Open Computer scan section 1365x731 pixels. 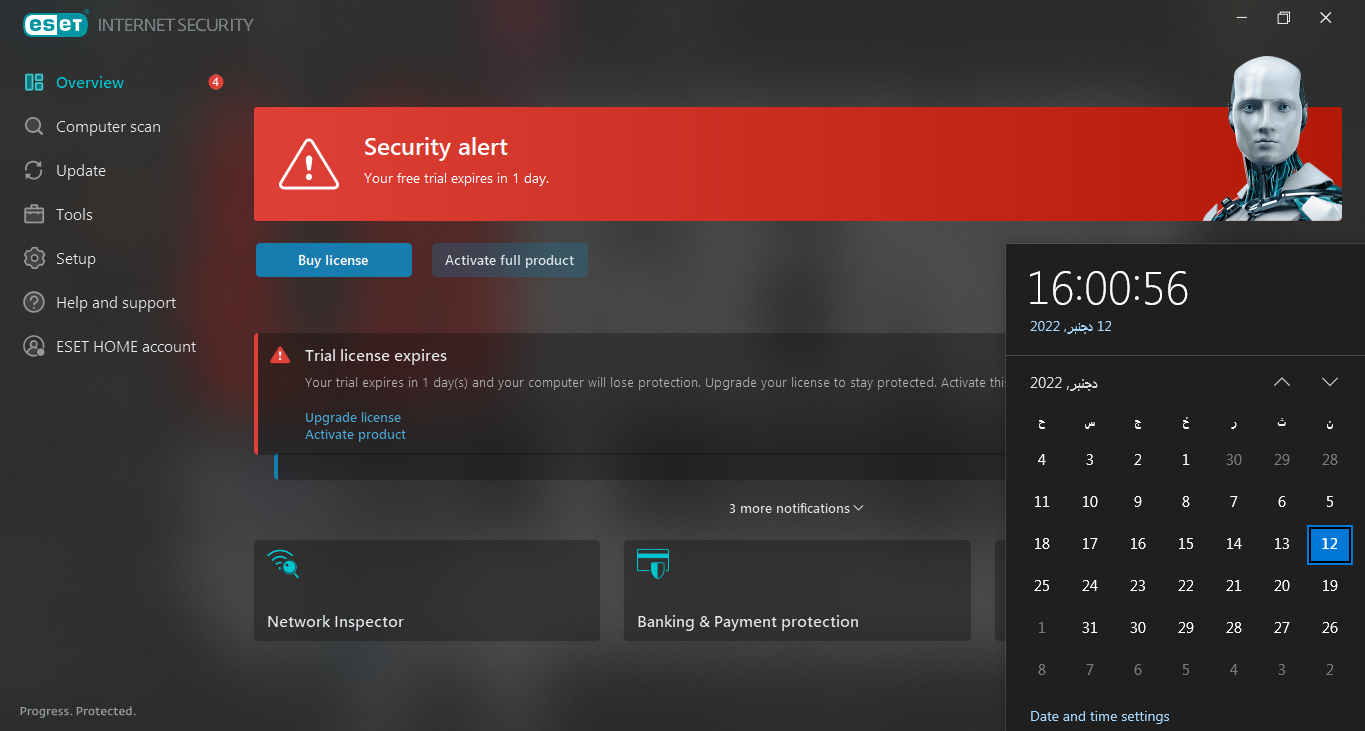point(108,127)
